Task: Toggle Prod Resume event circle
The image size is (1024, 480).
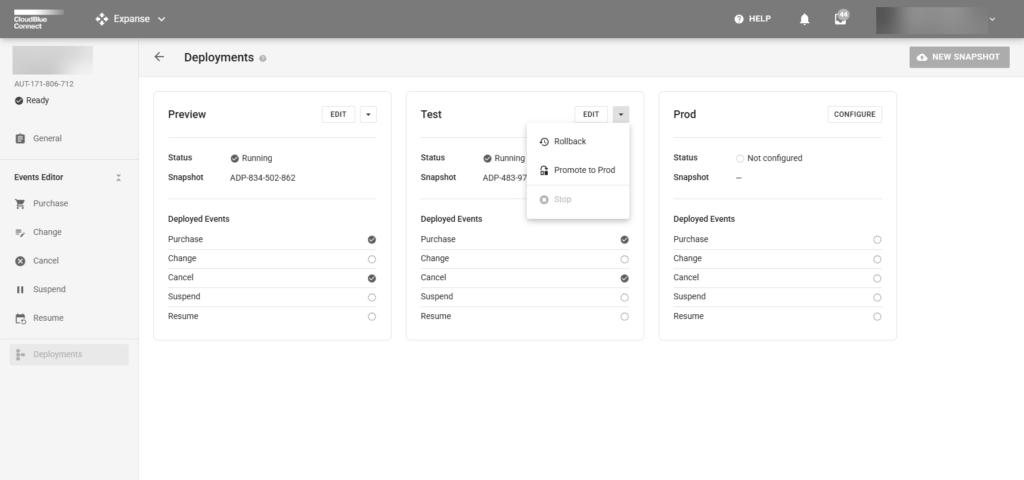Action: point(877,317)
